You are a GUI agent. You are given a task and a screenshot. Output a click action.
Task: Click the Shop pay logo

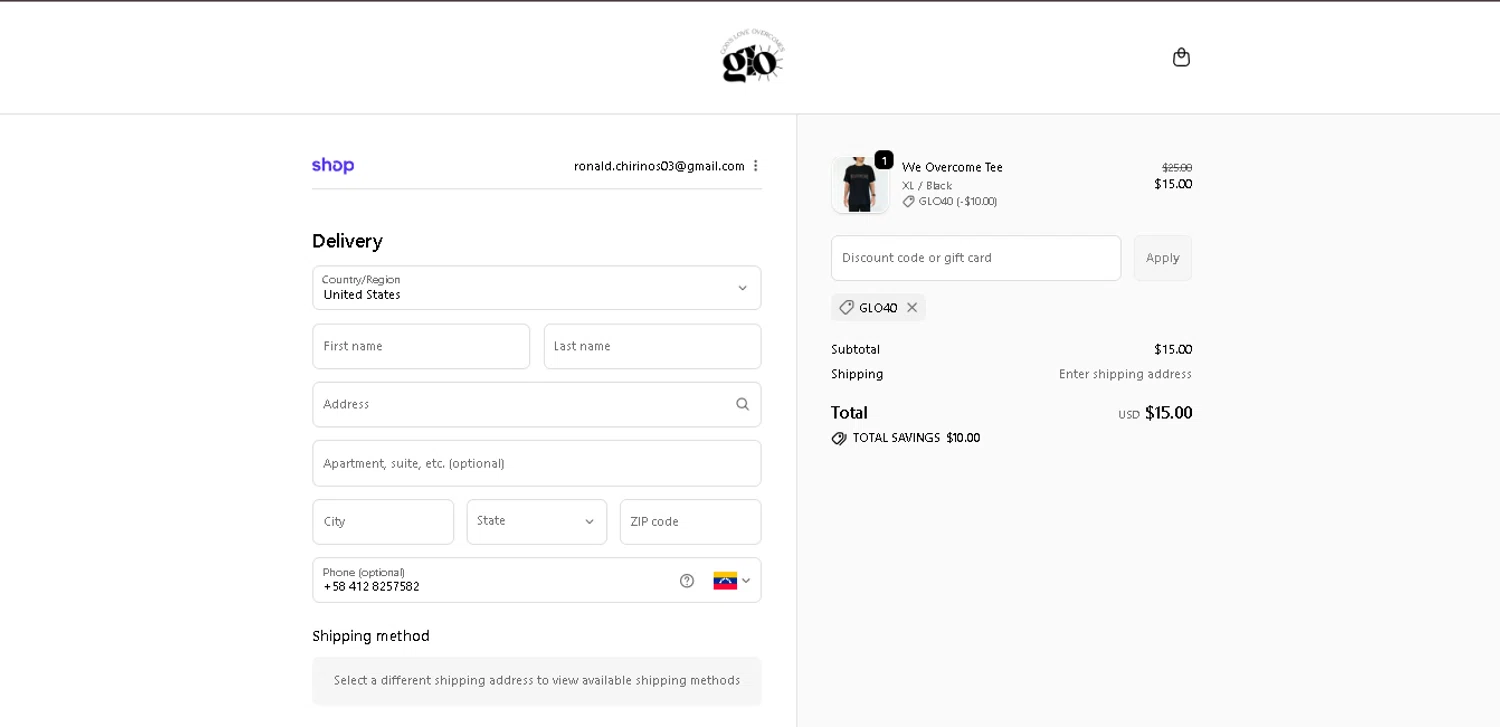pyautogui.click(x=333, y=166)
